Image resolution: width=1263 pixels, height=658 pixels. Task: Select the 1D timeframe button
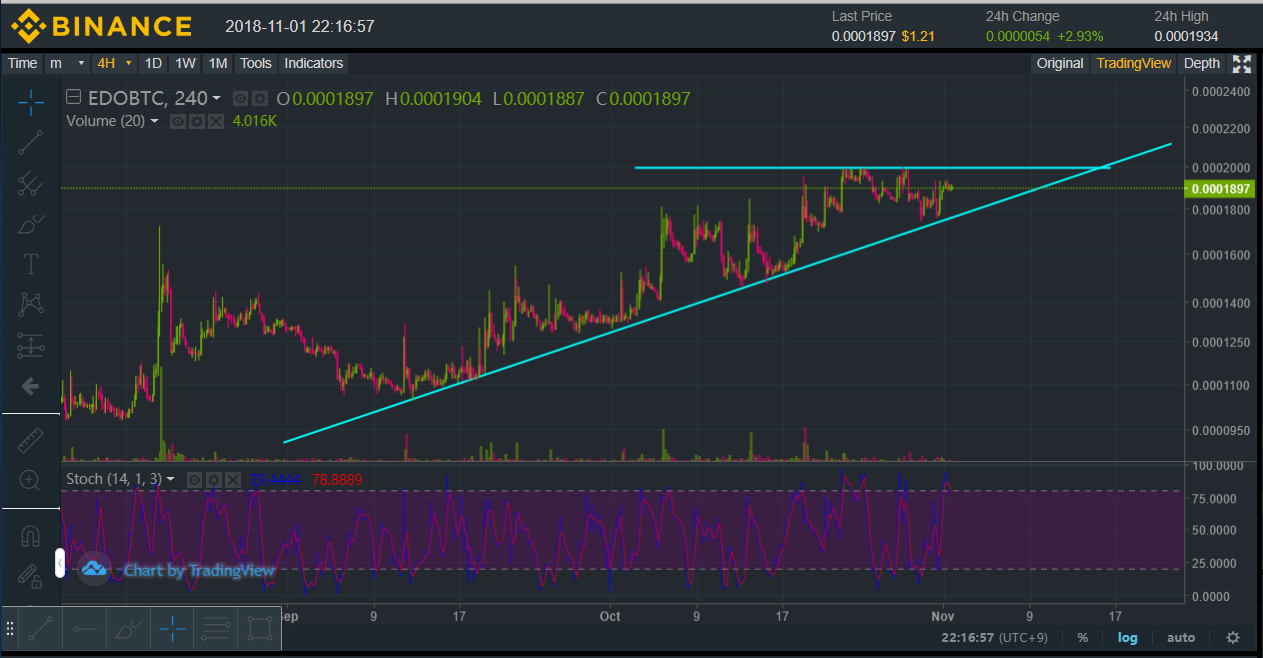(x=153, y=63)
